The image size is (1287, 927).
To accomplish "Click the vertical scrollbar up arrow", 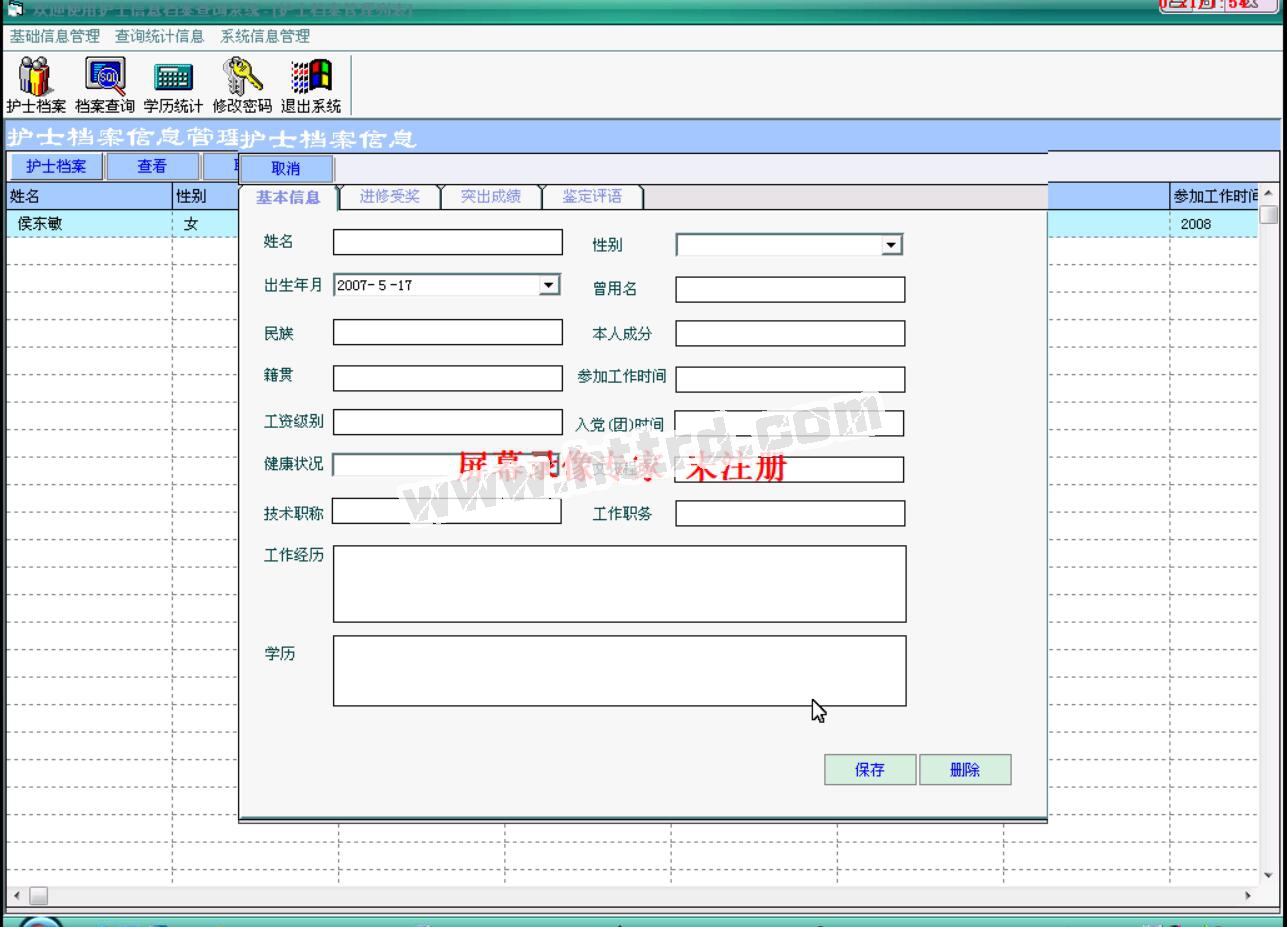I will (1268, 193).
